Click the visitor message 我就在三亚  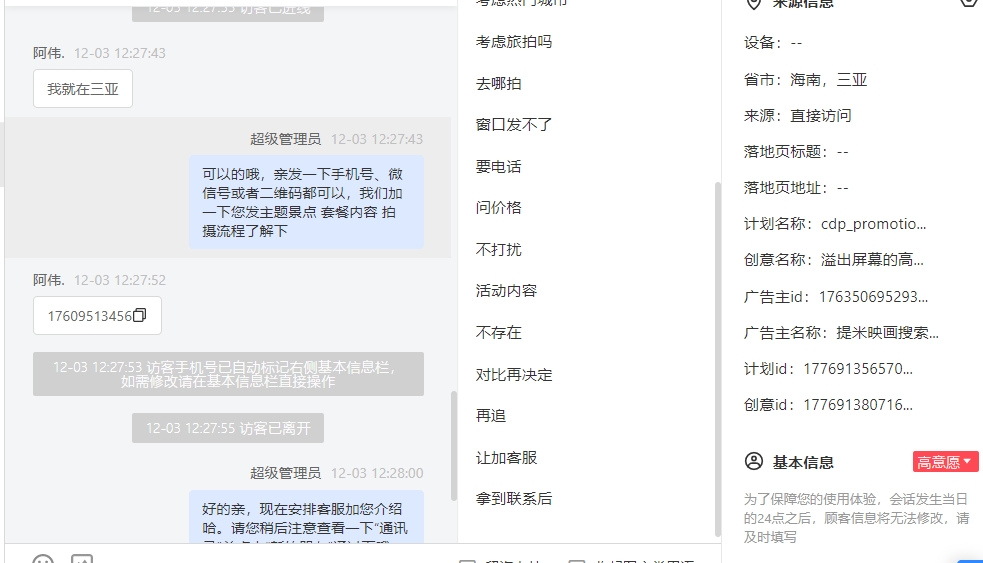coord(83,88)
